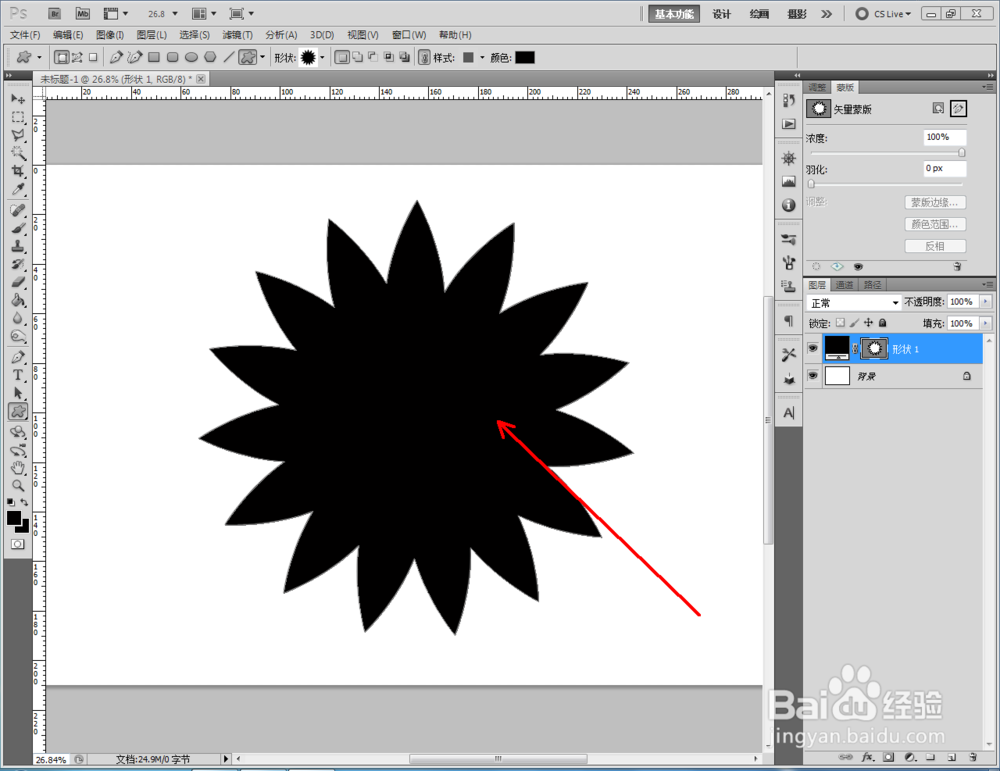Toggle lock transparent pixels
1000x771 pixels.
[841, 323]
